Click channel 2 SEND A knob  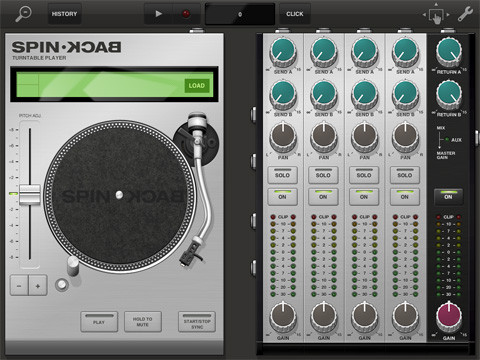(324, 52)
